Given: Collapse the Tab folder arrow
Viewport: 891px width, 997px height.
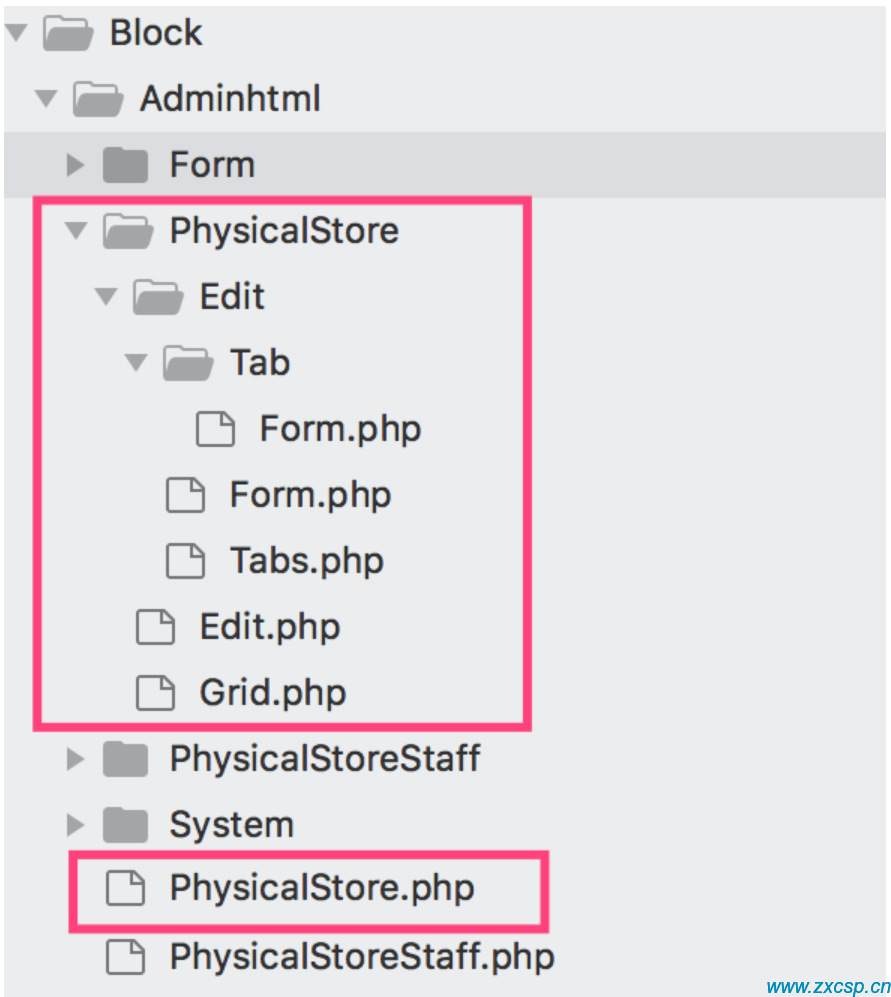Looking at the screenshot, I should (136, 362).
